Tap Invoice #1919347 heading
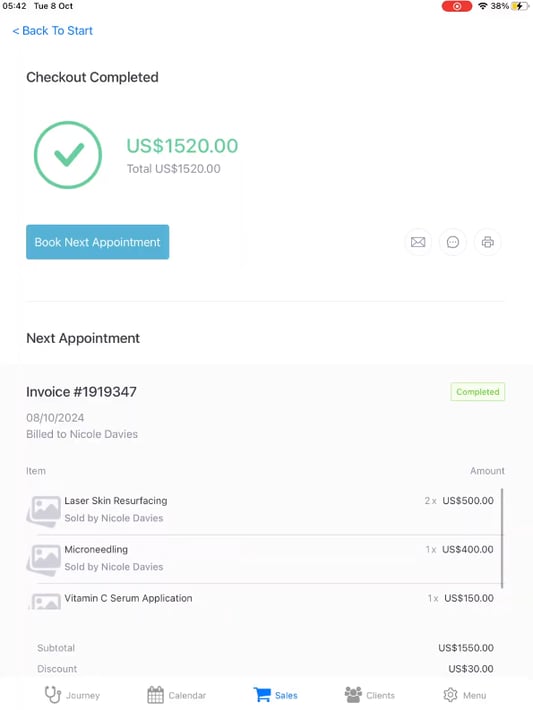Viewport: 533px width, 710px height. (81, 392)
